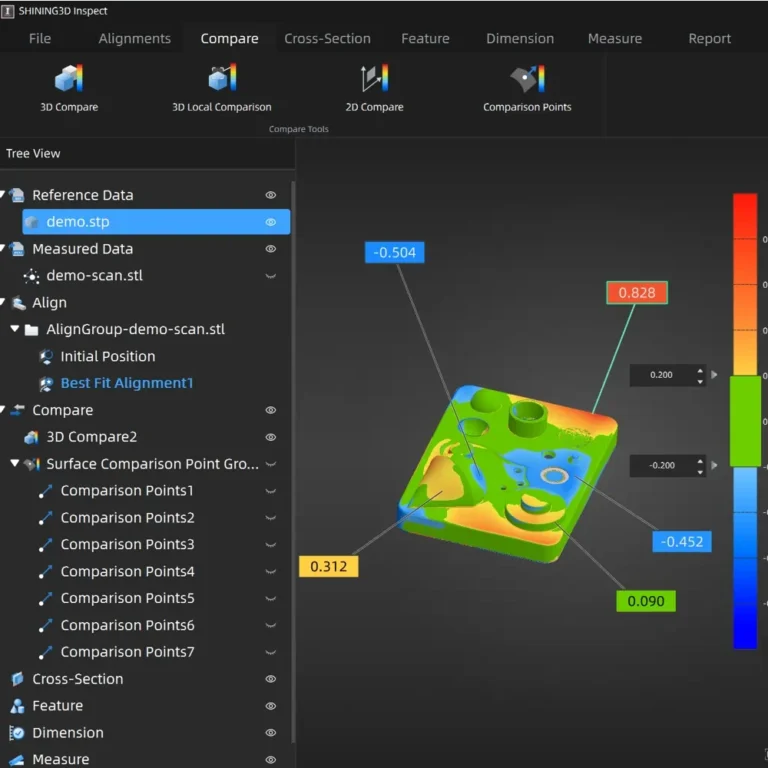Click the Dimension node icon
768x768 pixels.
(17, 733)
